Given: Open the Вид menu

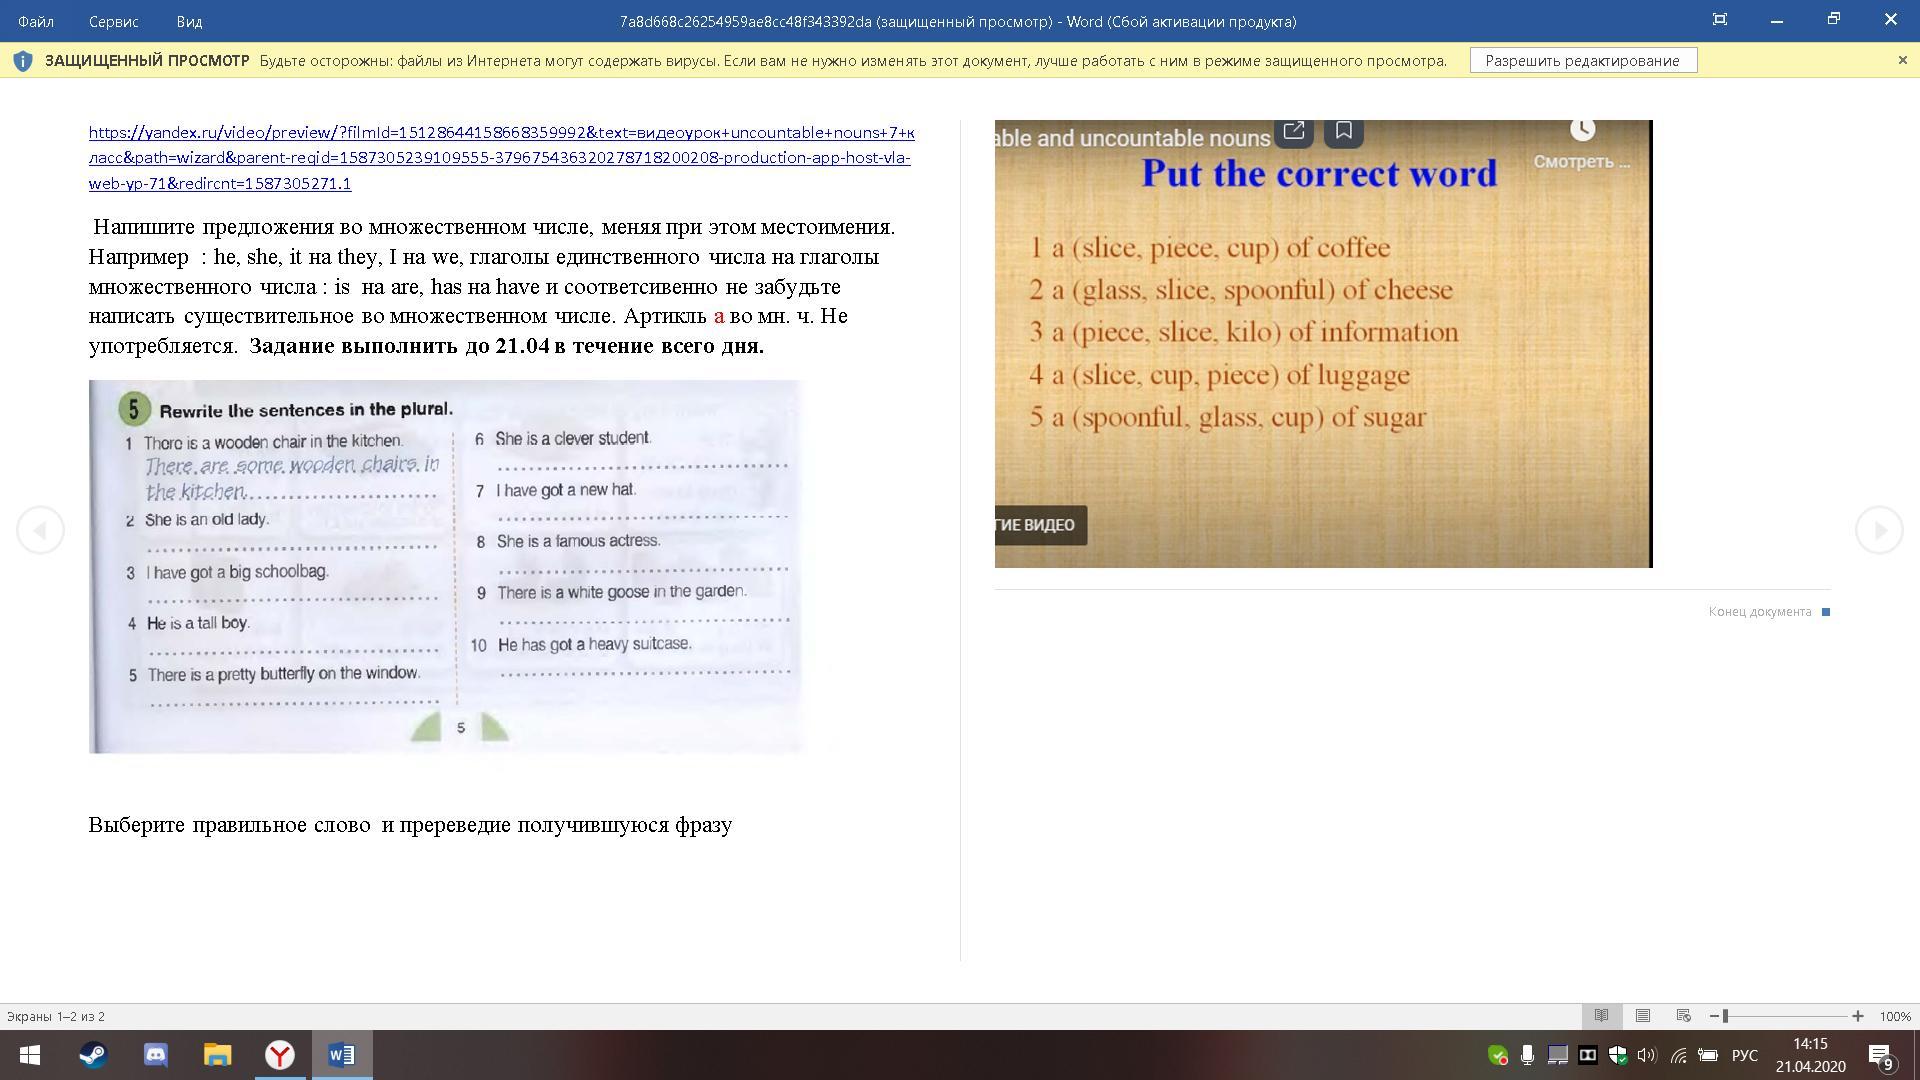Looking at the screenshot, I should pyautogui.click(x=189, y=21).
